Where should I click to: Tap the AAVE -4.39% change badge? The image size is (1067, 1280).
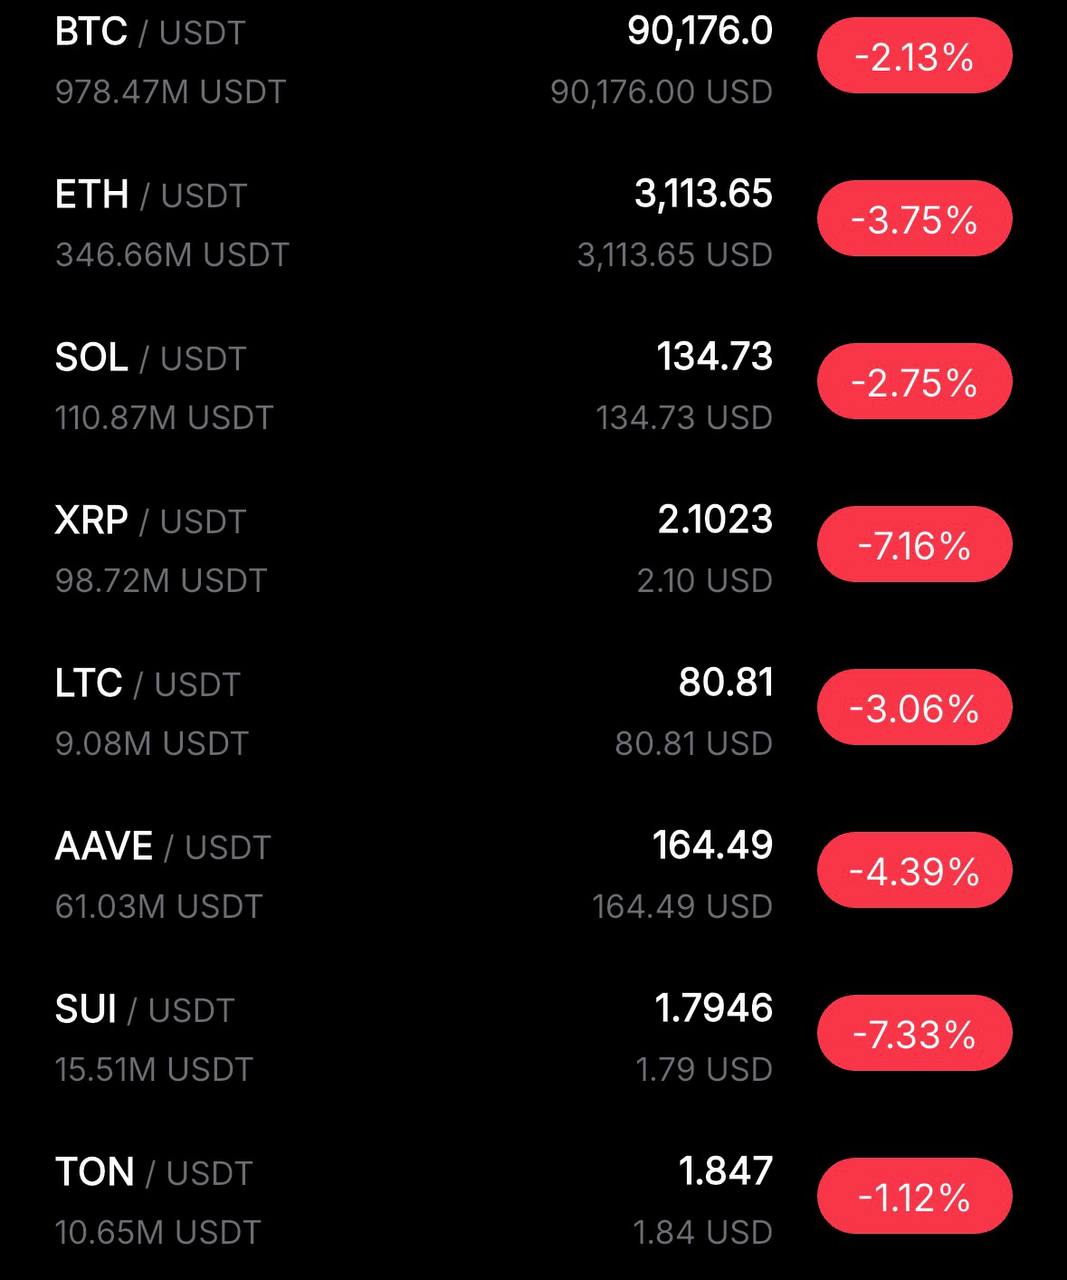point(914,871)
